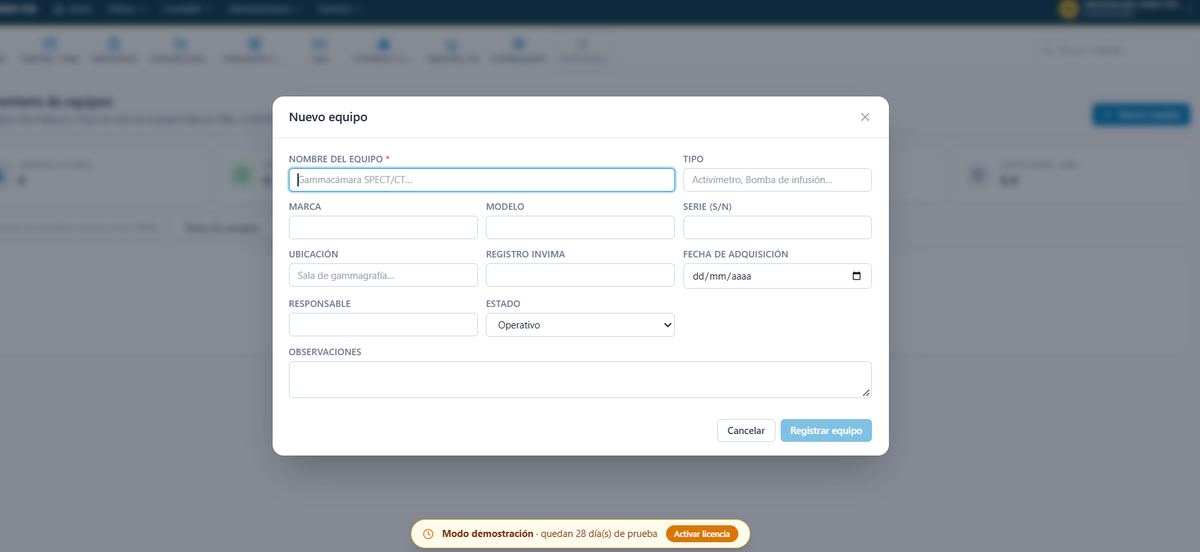Image resolution: width=1200 pixels, height=552 pixels.
Task: Close the Nuevo equipo dialog
Action: click(x=865, y=117)
